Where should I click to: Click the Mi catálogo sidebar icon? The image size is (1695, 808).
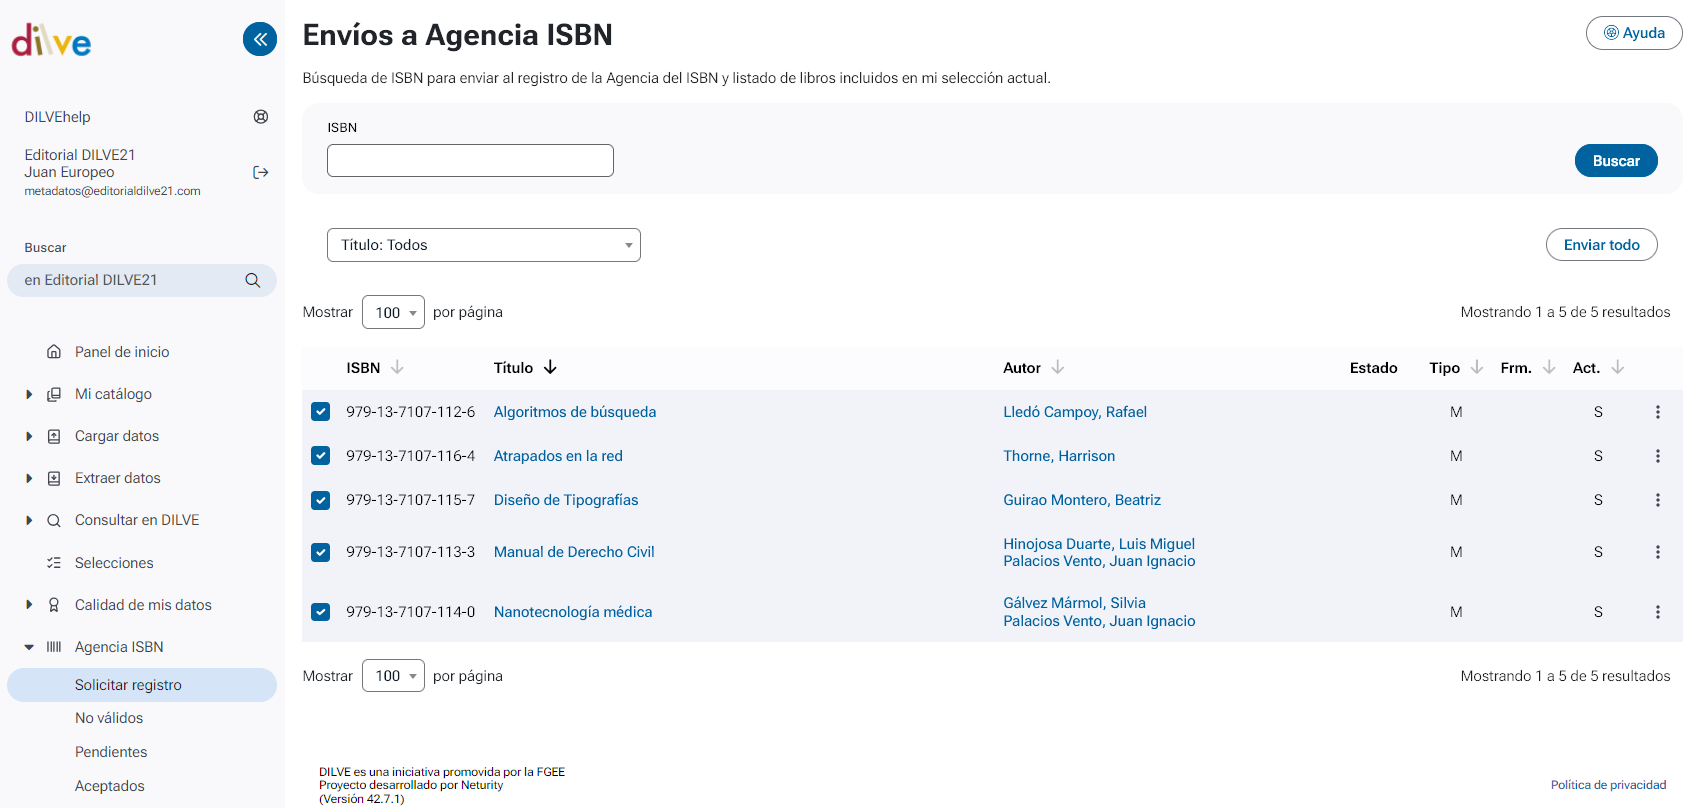click(54, 394)
